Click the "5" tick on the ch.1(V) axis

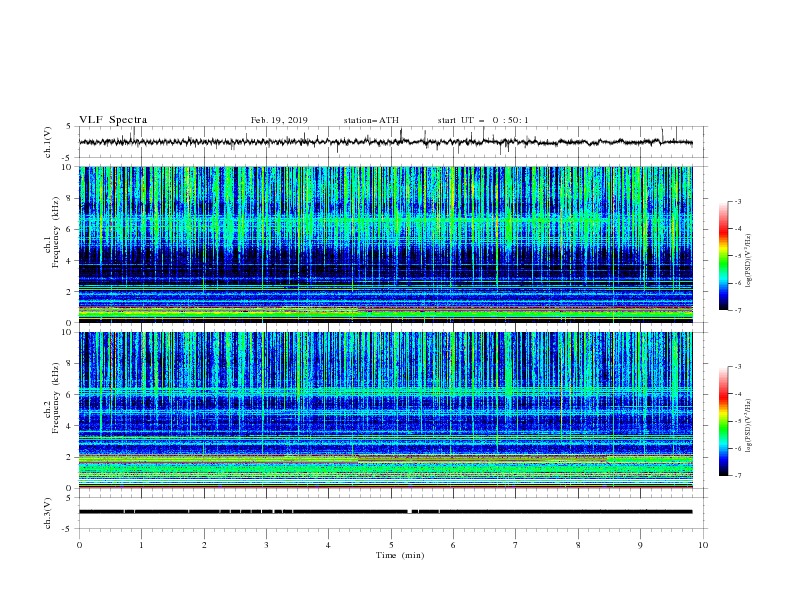click(x=70, y=126)
